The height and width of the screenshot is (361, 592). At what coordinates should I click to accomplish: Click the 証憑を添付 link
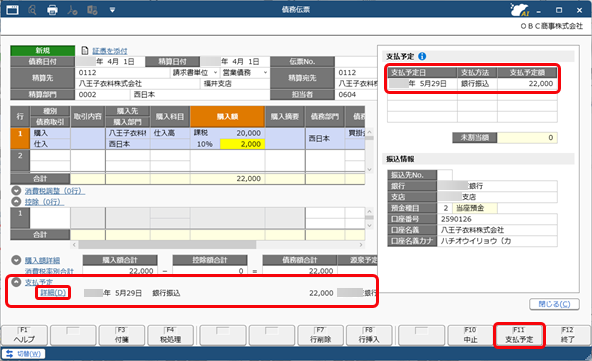click(110, 51)
